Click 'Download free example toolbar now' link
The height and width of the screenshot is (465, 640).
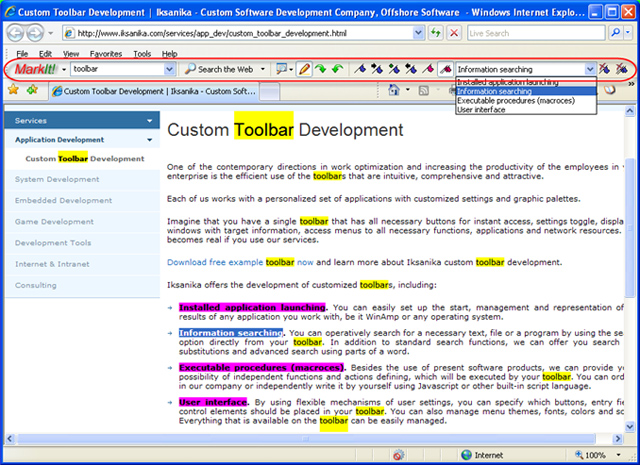pyautogui.click(x=240, y=263)
